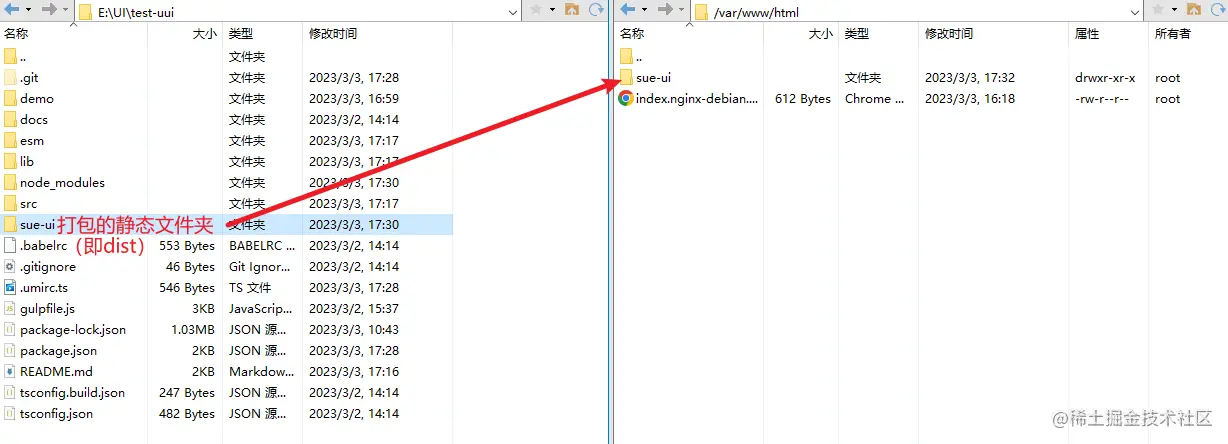Image resolution: width=1228 pixels, height=444 pixels.
Task: Select the .git folder icon
Action: click(10, 77)
